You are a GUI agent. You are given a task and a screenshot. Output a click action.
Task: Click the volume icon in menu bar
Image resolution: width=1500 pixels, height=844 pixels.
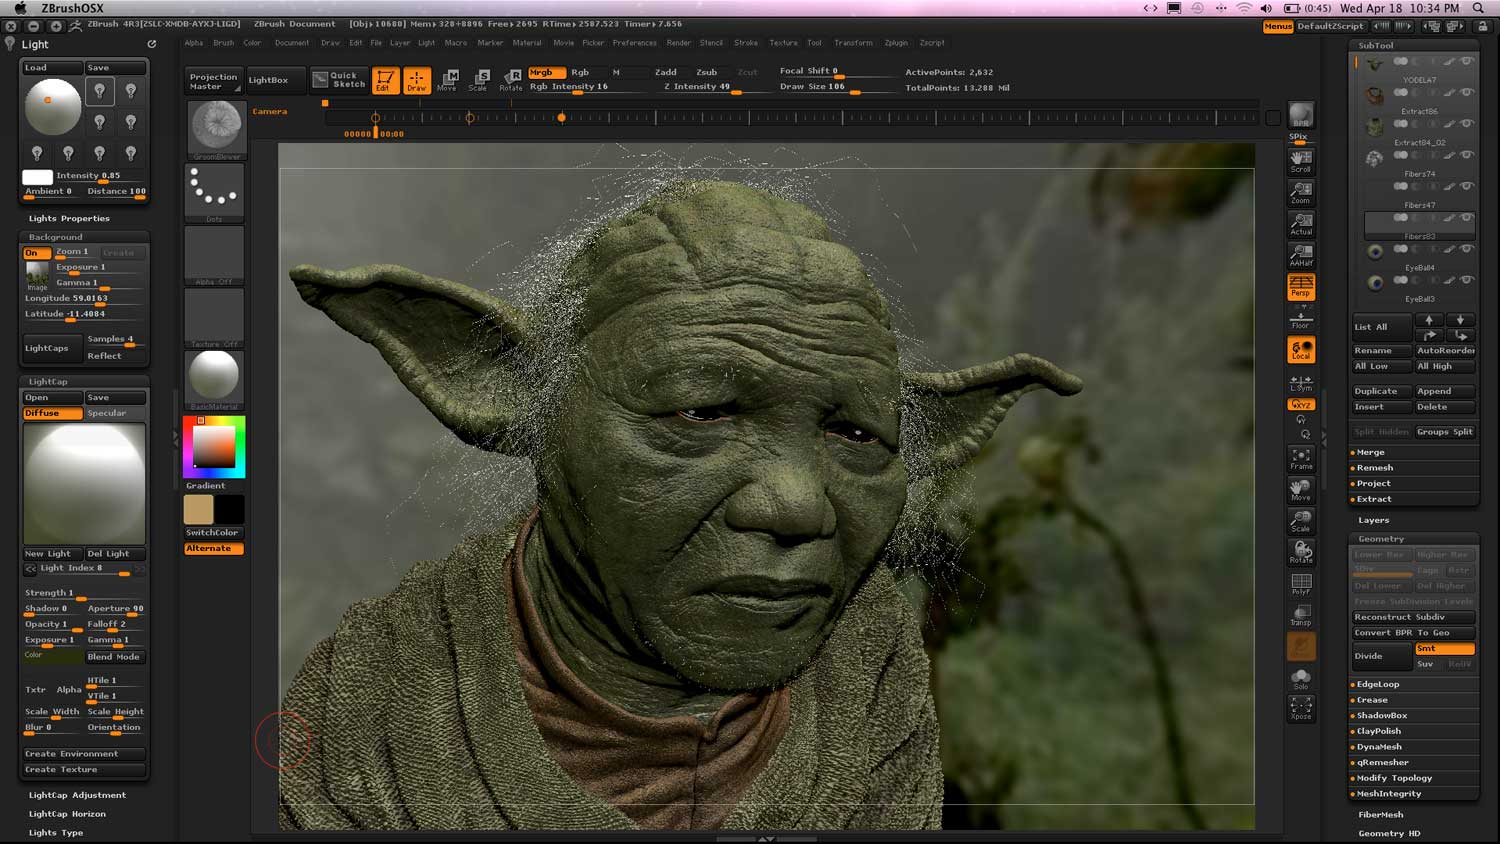[1266, 8]
